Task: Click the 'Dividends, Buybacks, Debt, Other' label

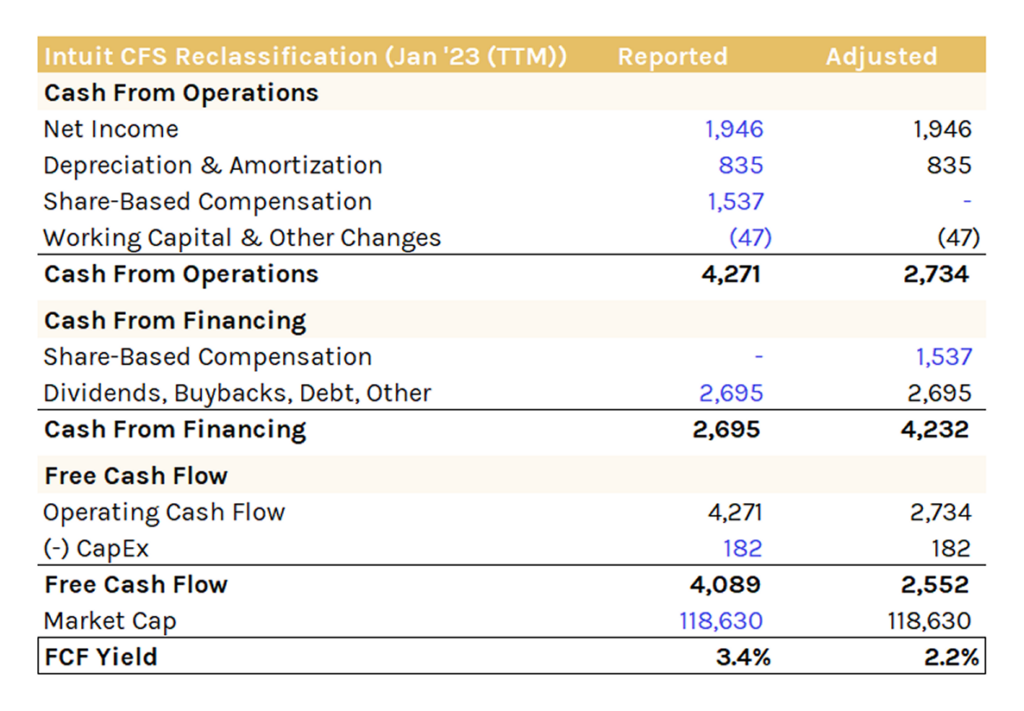Action: 237,393
